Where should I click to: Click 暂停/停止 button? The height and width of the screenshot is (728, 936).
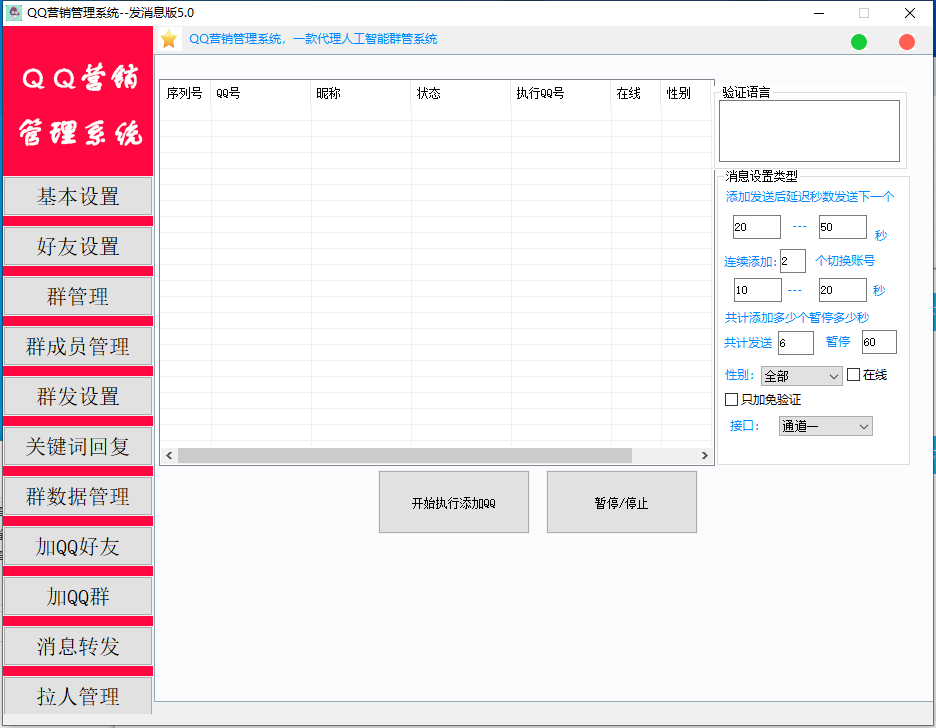click(x=621, y=502)
